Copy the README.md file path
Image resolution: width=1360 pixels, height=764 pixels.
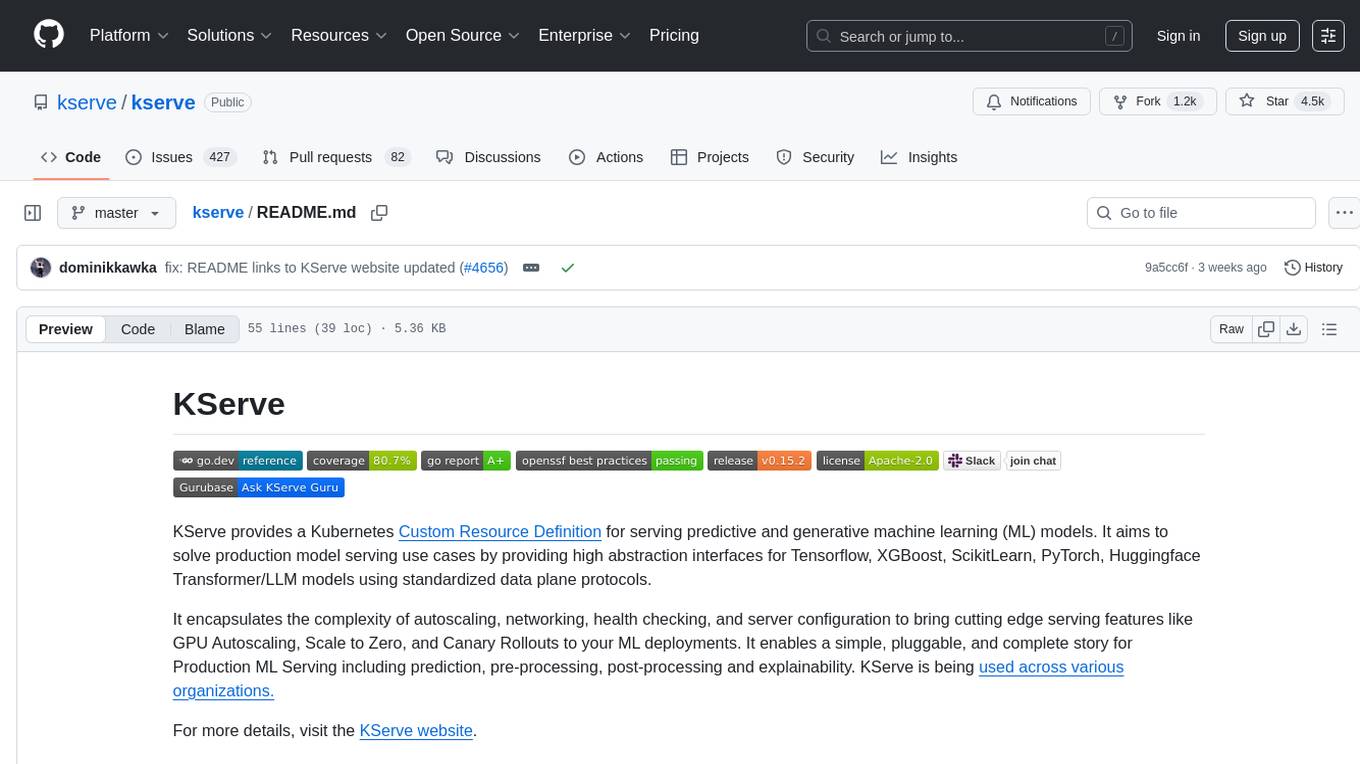[x=379, y=213]
